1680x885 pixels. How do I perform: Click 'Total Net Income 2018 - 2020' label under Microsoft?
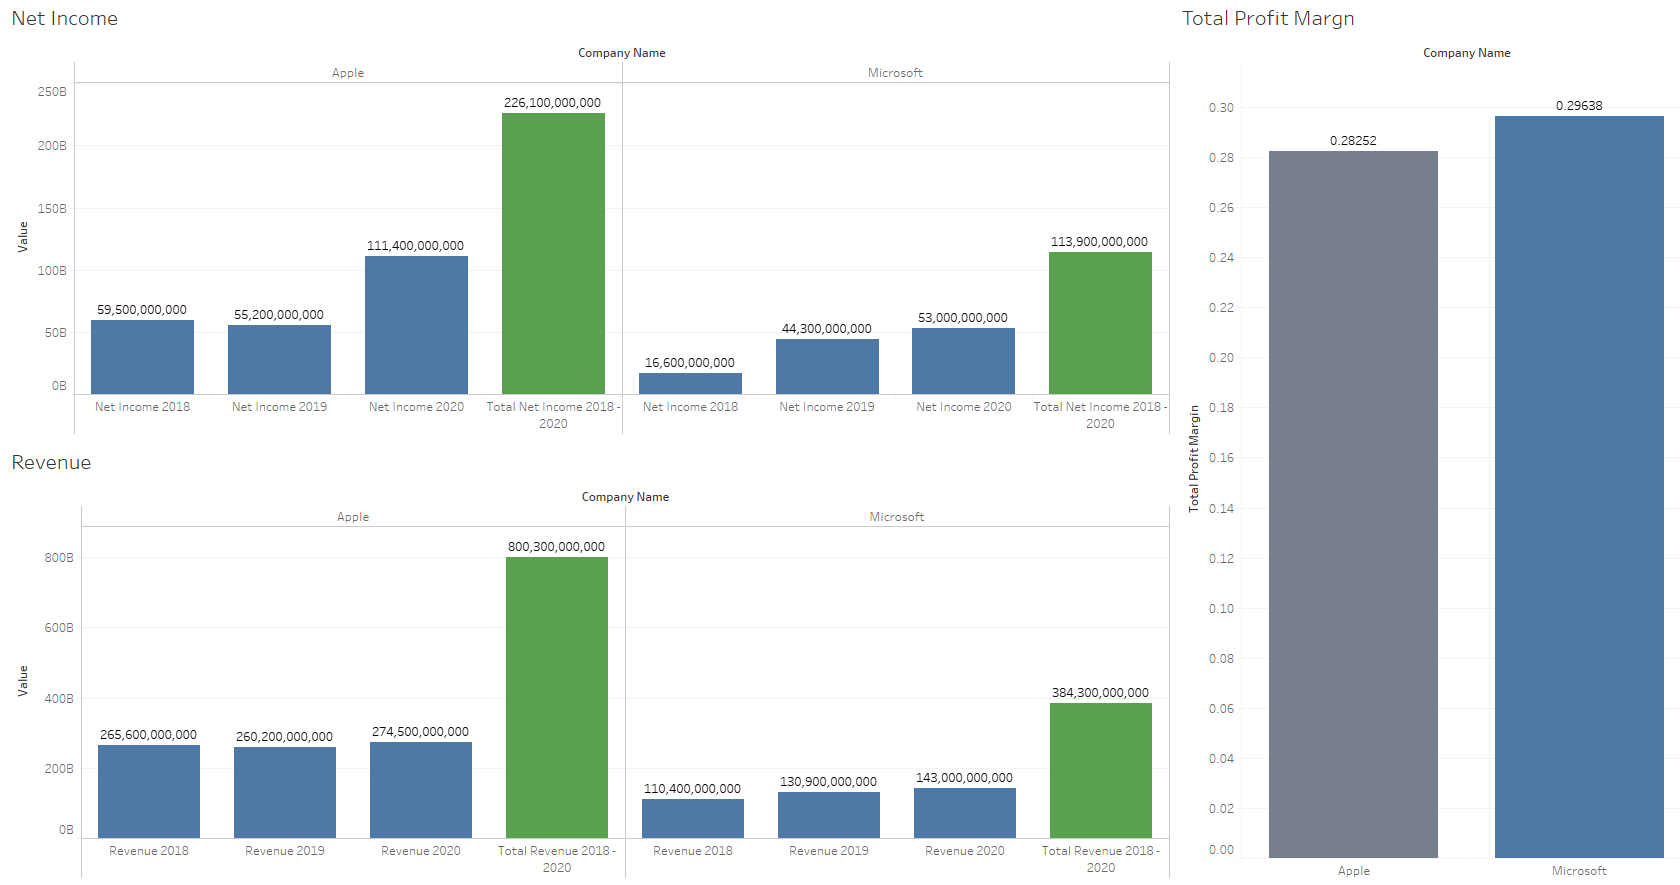pyautogui.click(x=1100, y=415)
